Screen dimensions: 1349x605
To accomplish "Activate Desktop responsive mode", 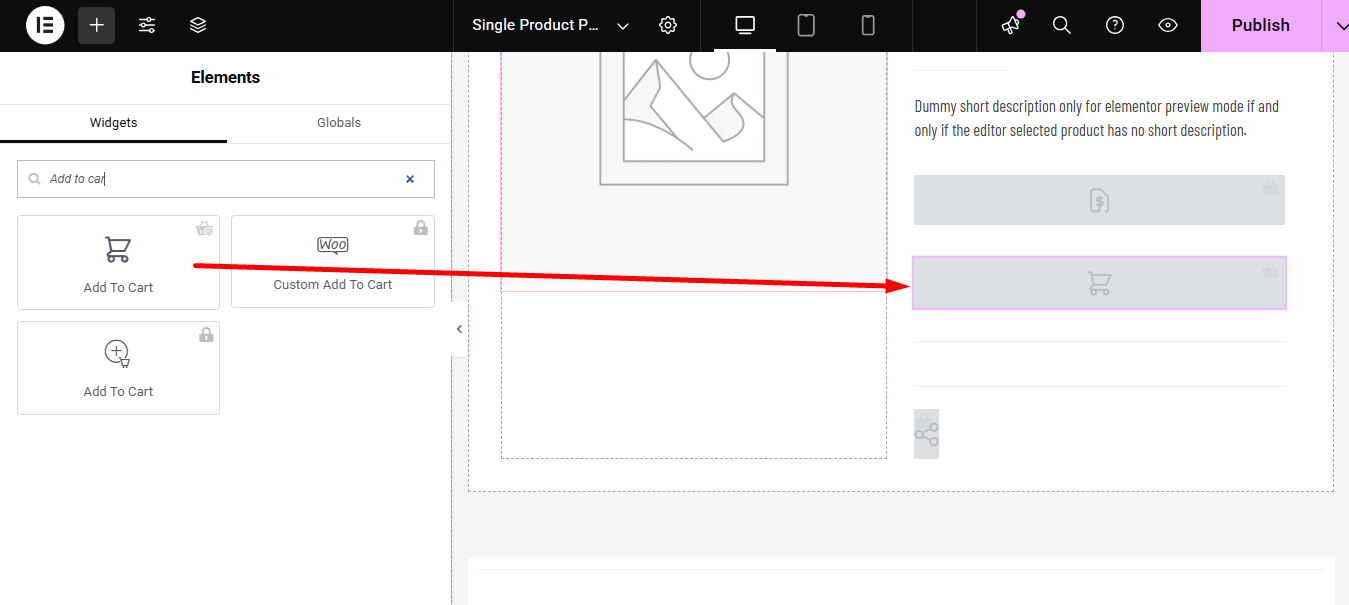I will coord(744,25).
